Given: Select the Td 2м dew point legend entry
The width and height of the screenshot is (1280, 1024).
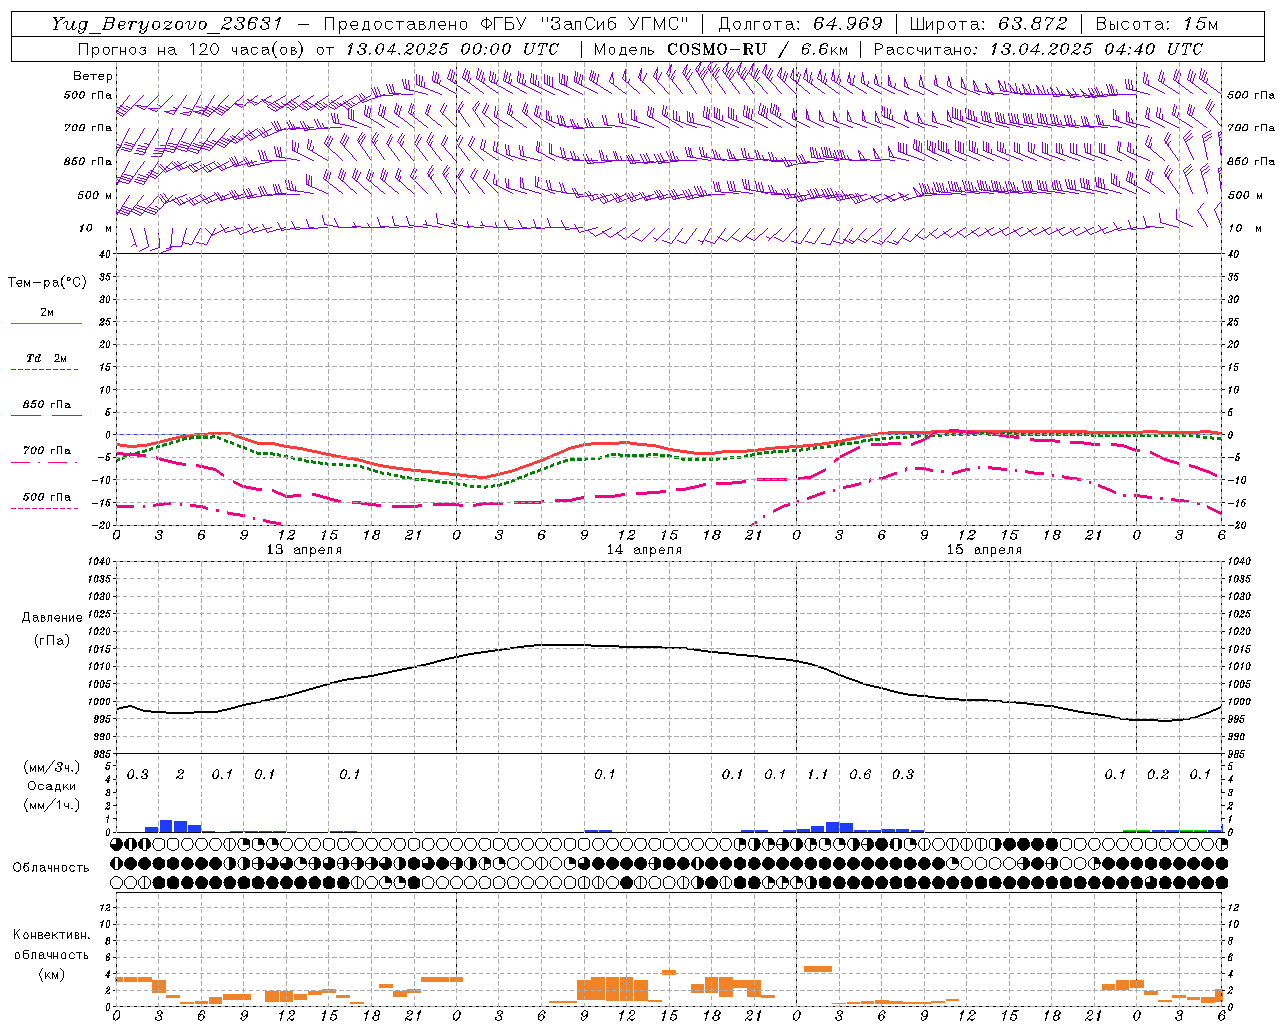Looking at the screenshot, I should (x=47, y=358).
